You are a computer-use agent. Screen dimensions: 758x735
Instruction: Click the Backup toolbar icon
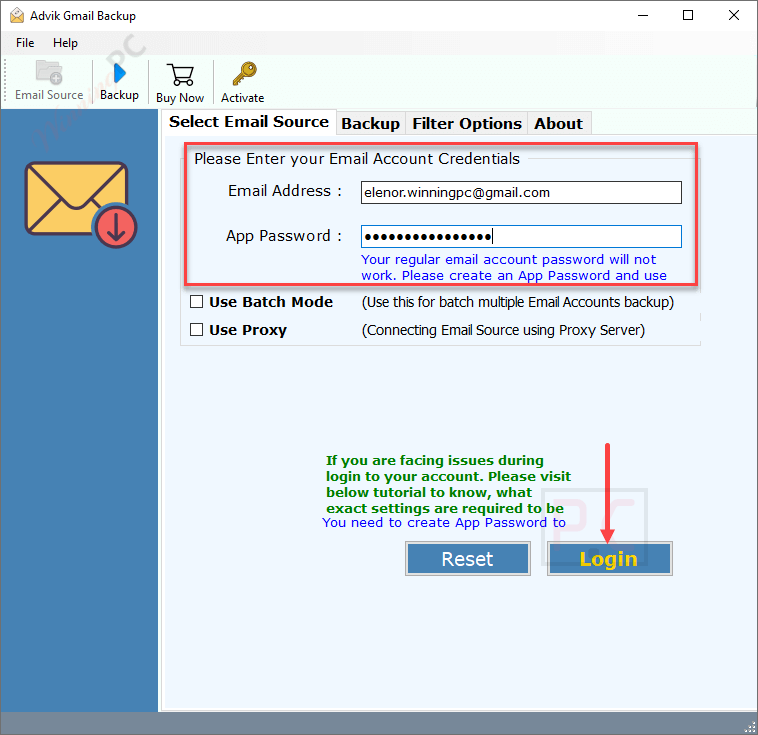[x=119, y=75]
